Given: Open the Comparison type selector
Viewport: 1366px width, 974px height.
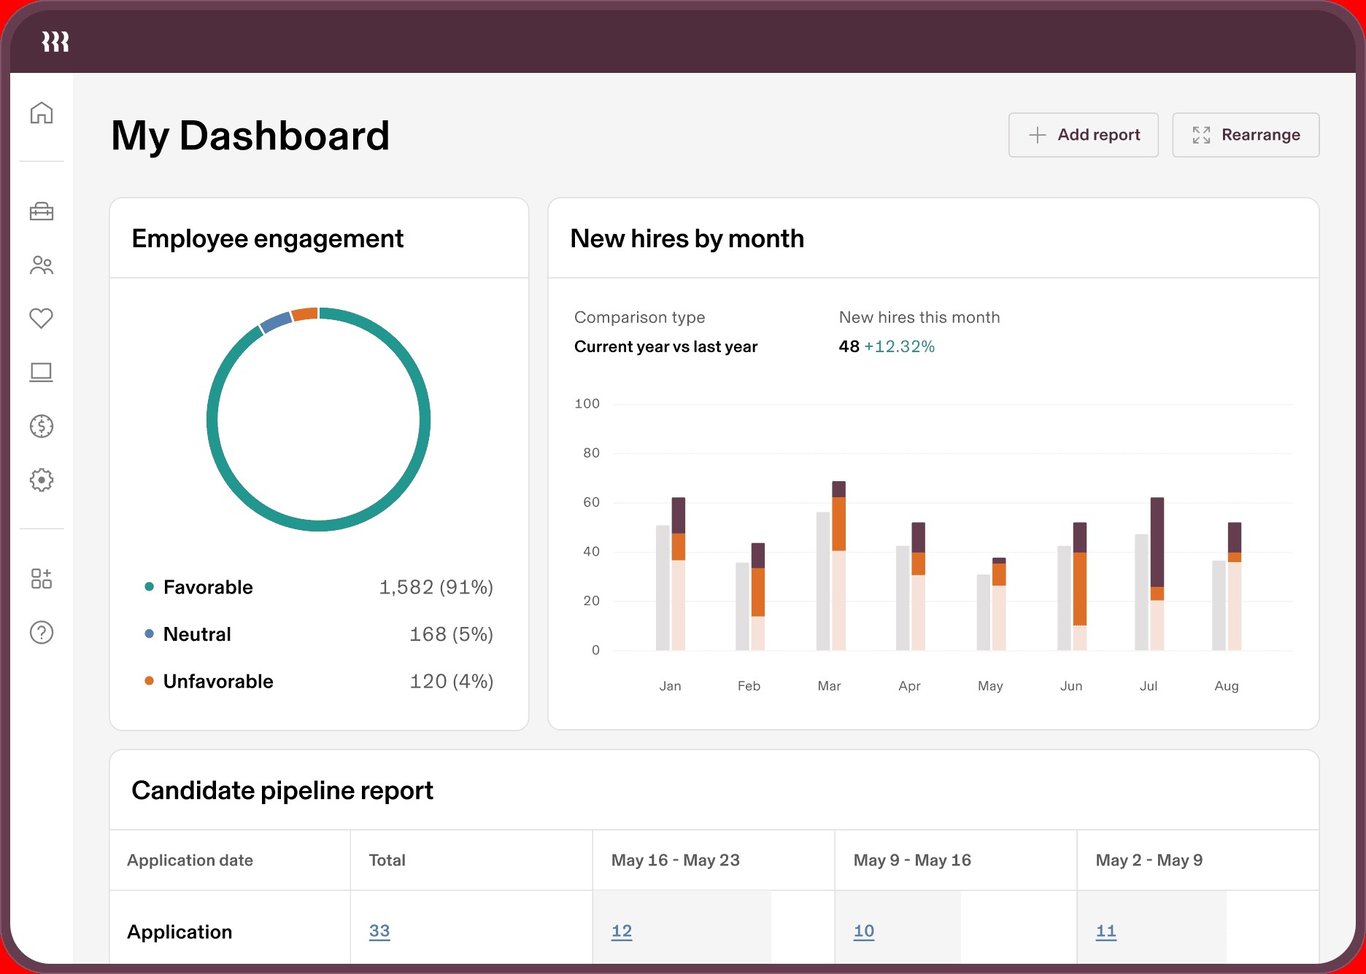Looking at the screenshot, I should tap(666, 346).
